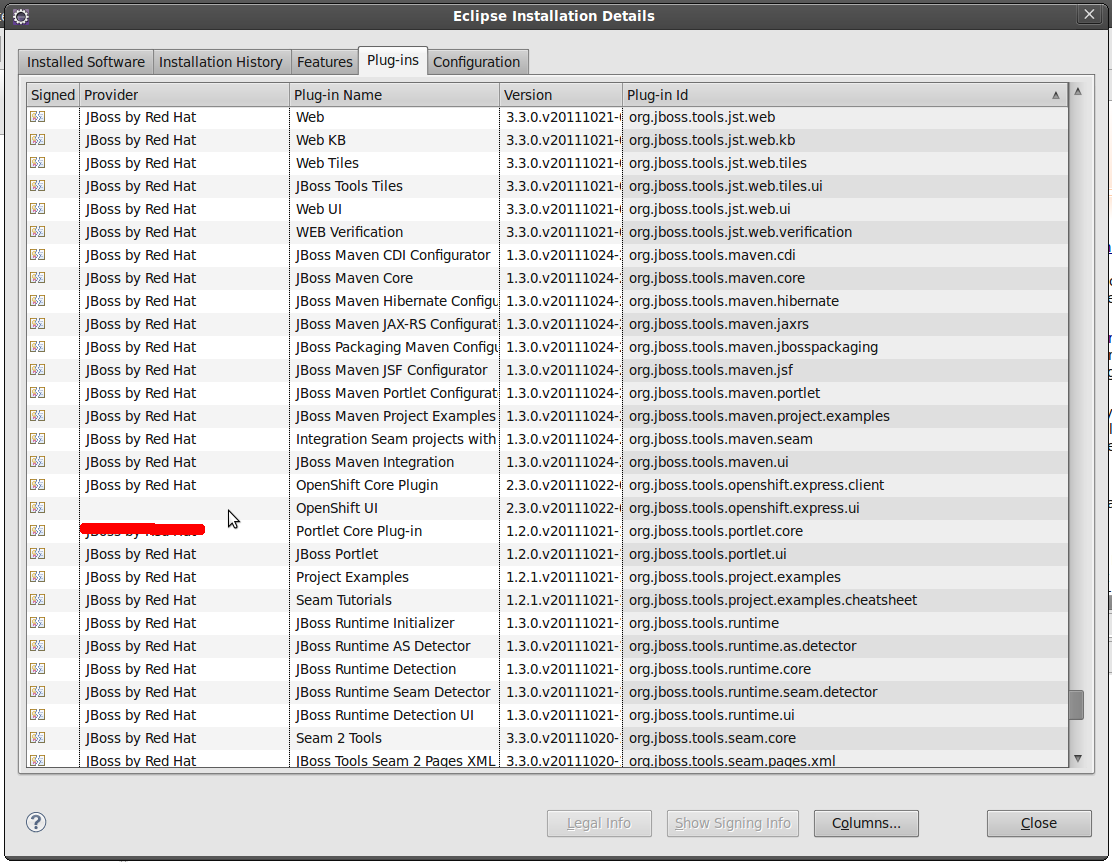The image size is (1112, 862).
Task: Click signed icon in OpenShift UI row
Action: [38, 508]
